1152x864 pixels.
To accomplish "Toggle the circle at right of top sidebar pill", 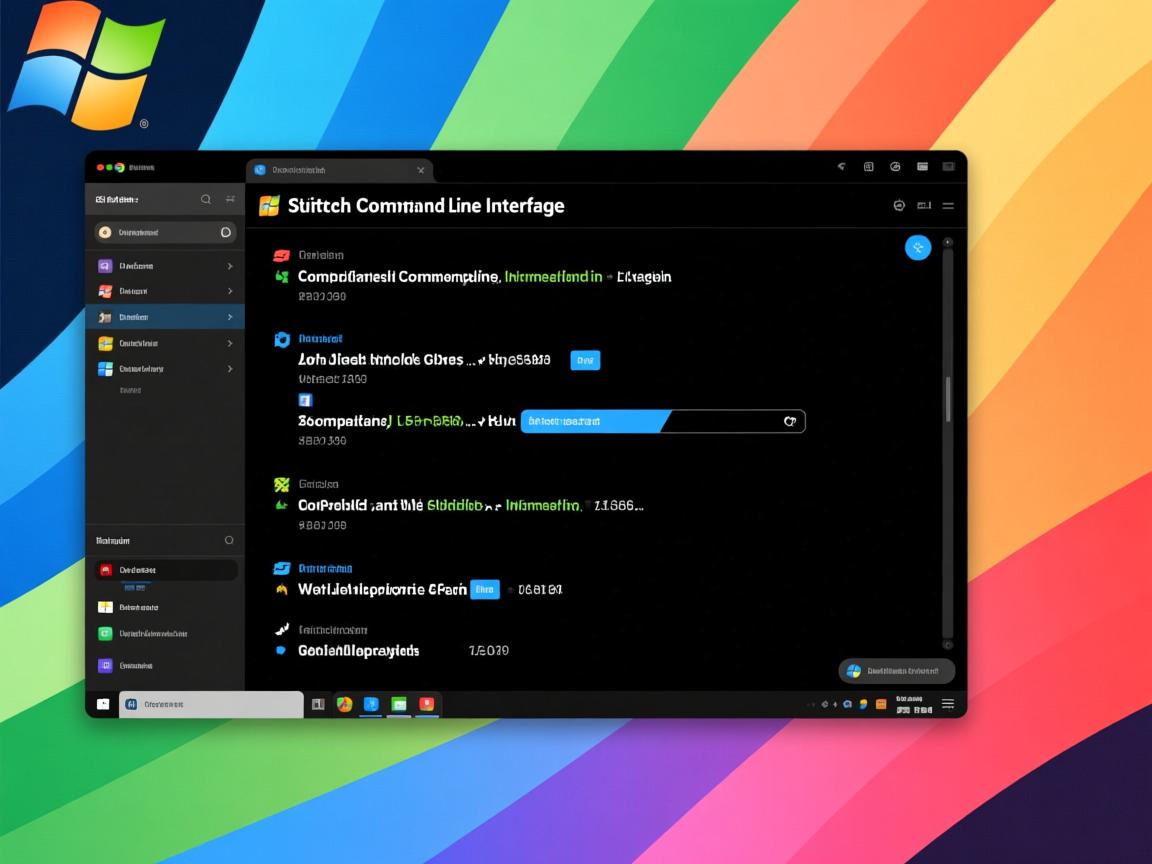I will [x=226, y=232].
